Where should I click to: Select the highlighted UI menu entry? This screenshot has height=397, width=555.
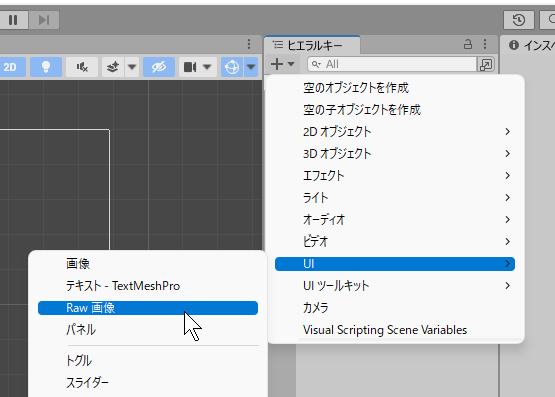(x=395, y=264)
